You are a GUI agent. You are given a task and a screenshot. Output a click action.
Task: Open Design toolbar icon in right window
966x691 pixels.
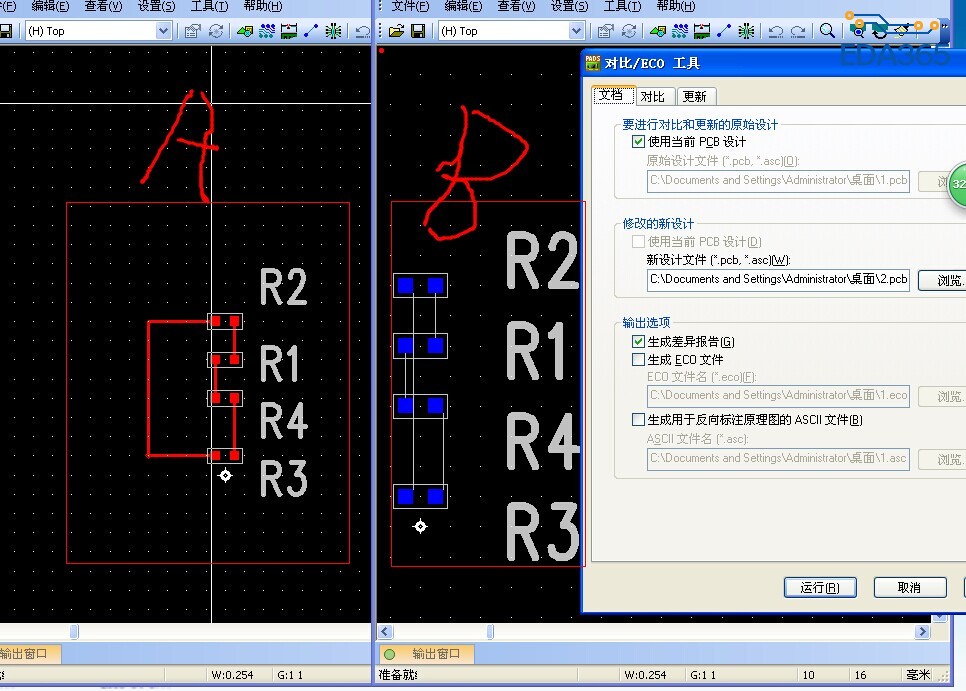(x=680, y=31)
